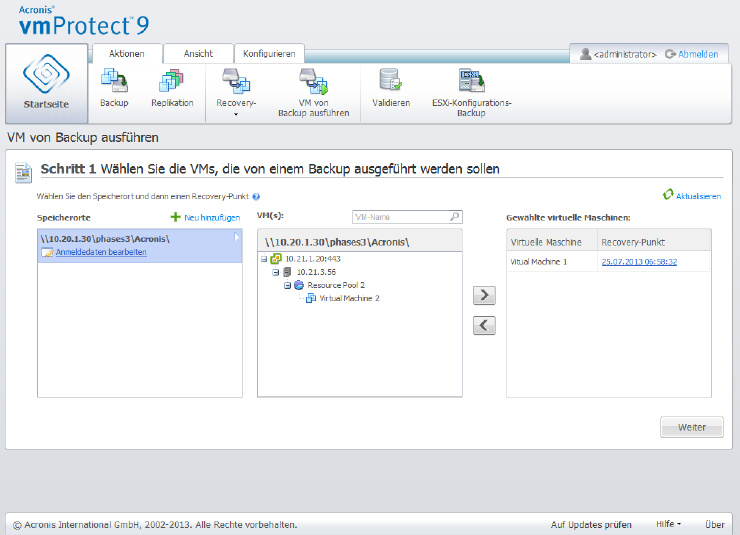
Task: Focus the VM-Name search field
Action: [x=401, y=217]
